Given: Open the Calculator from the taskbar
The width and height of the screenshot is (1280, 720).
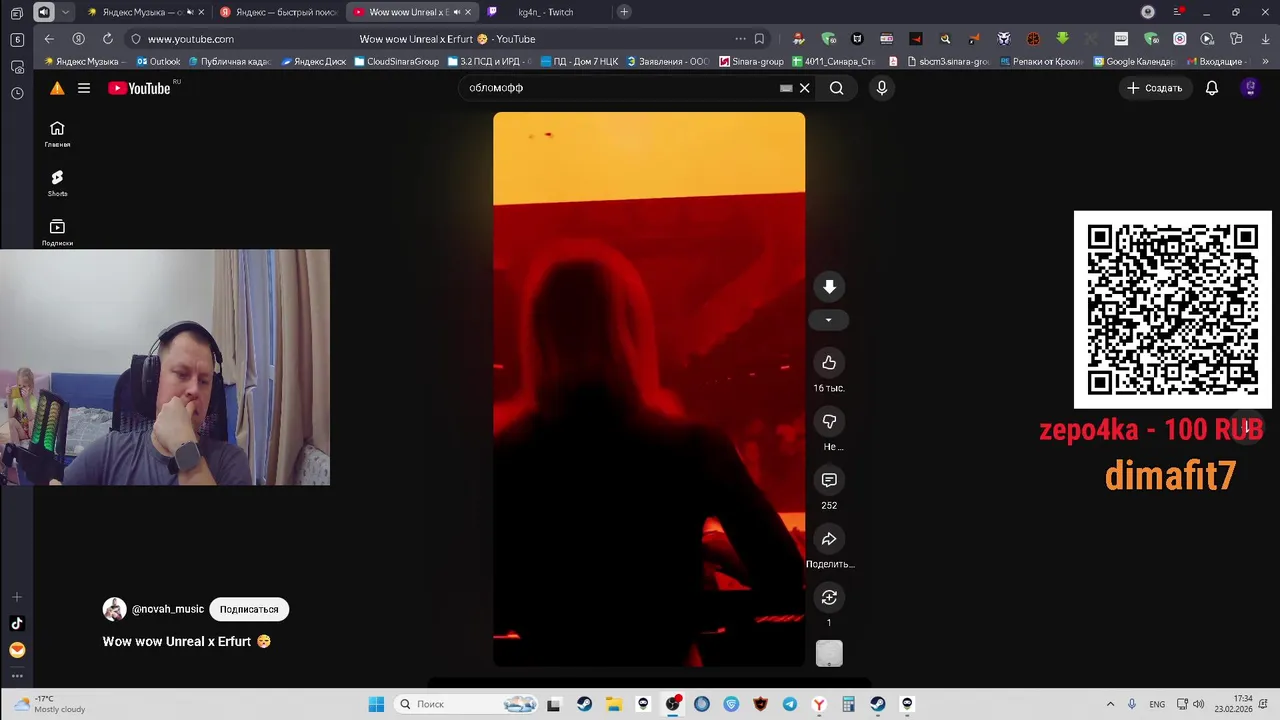Looking at the screenshot, I should pos(848,704).
